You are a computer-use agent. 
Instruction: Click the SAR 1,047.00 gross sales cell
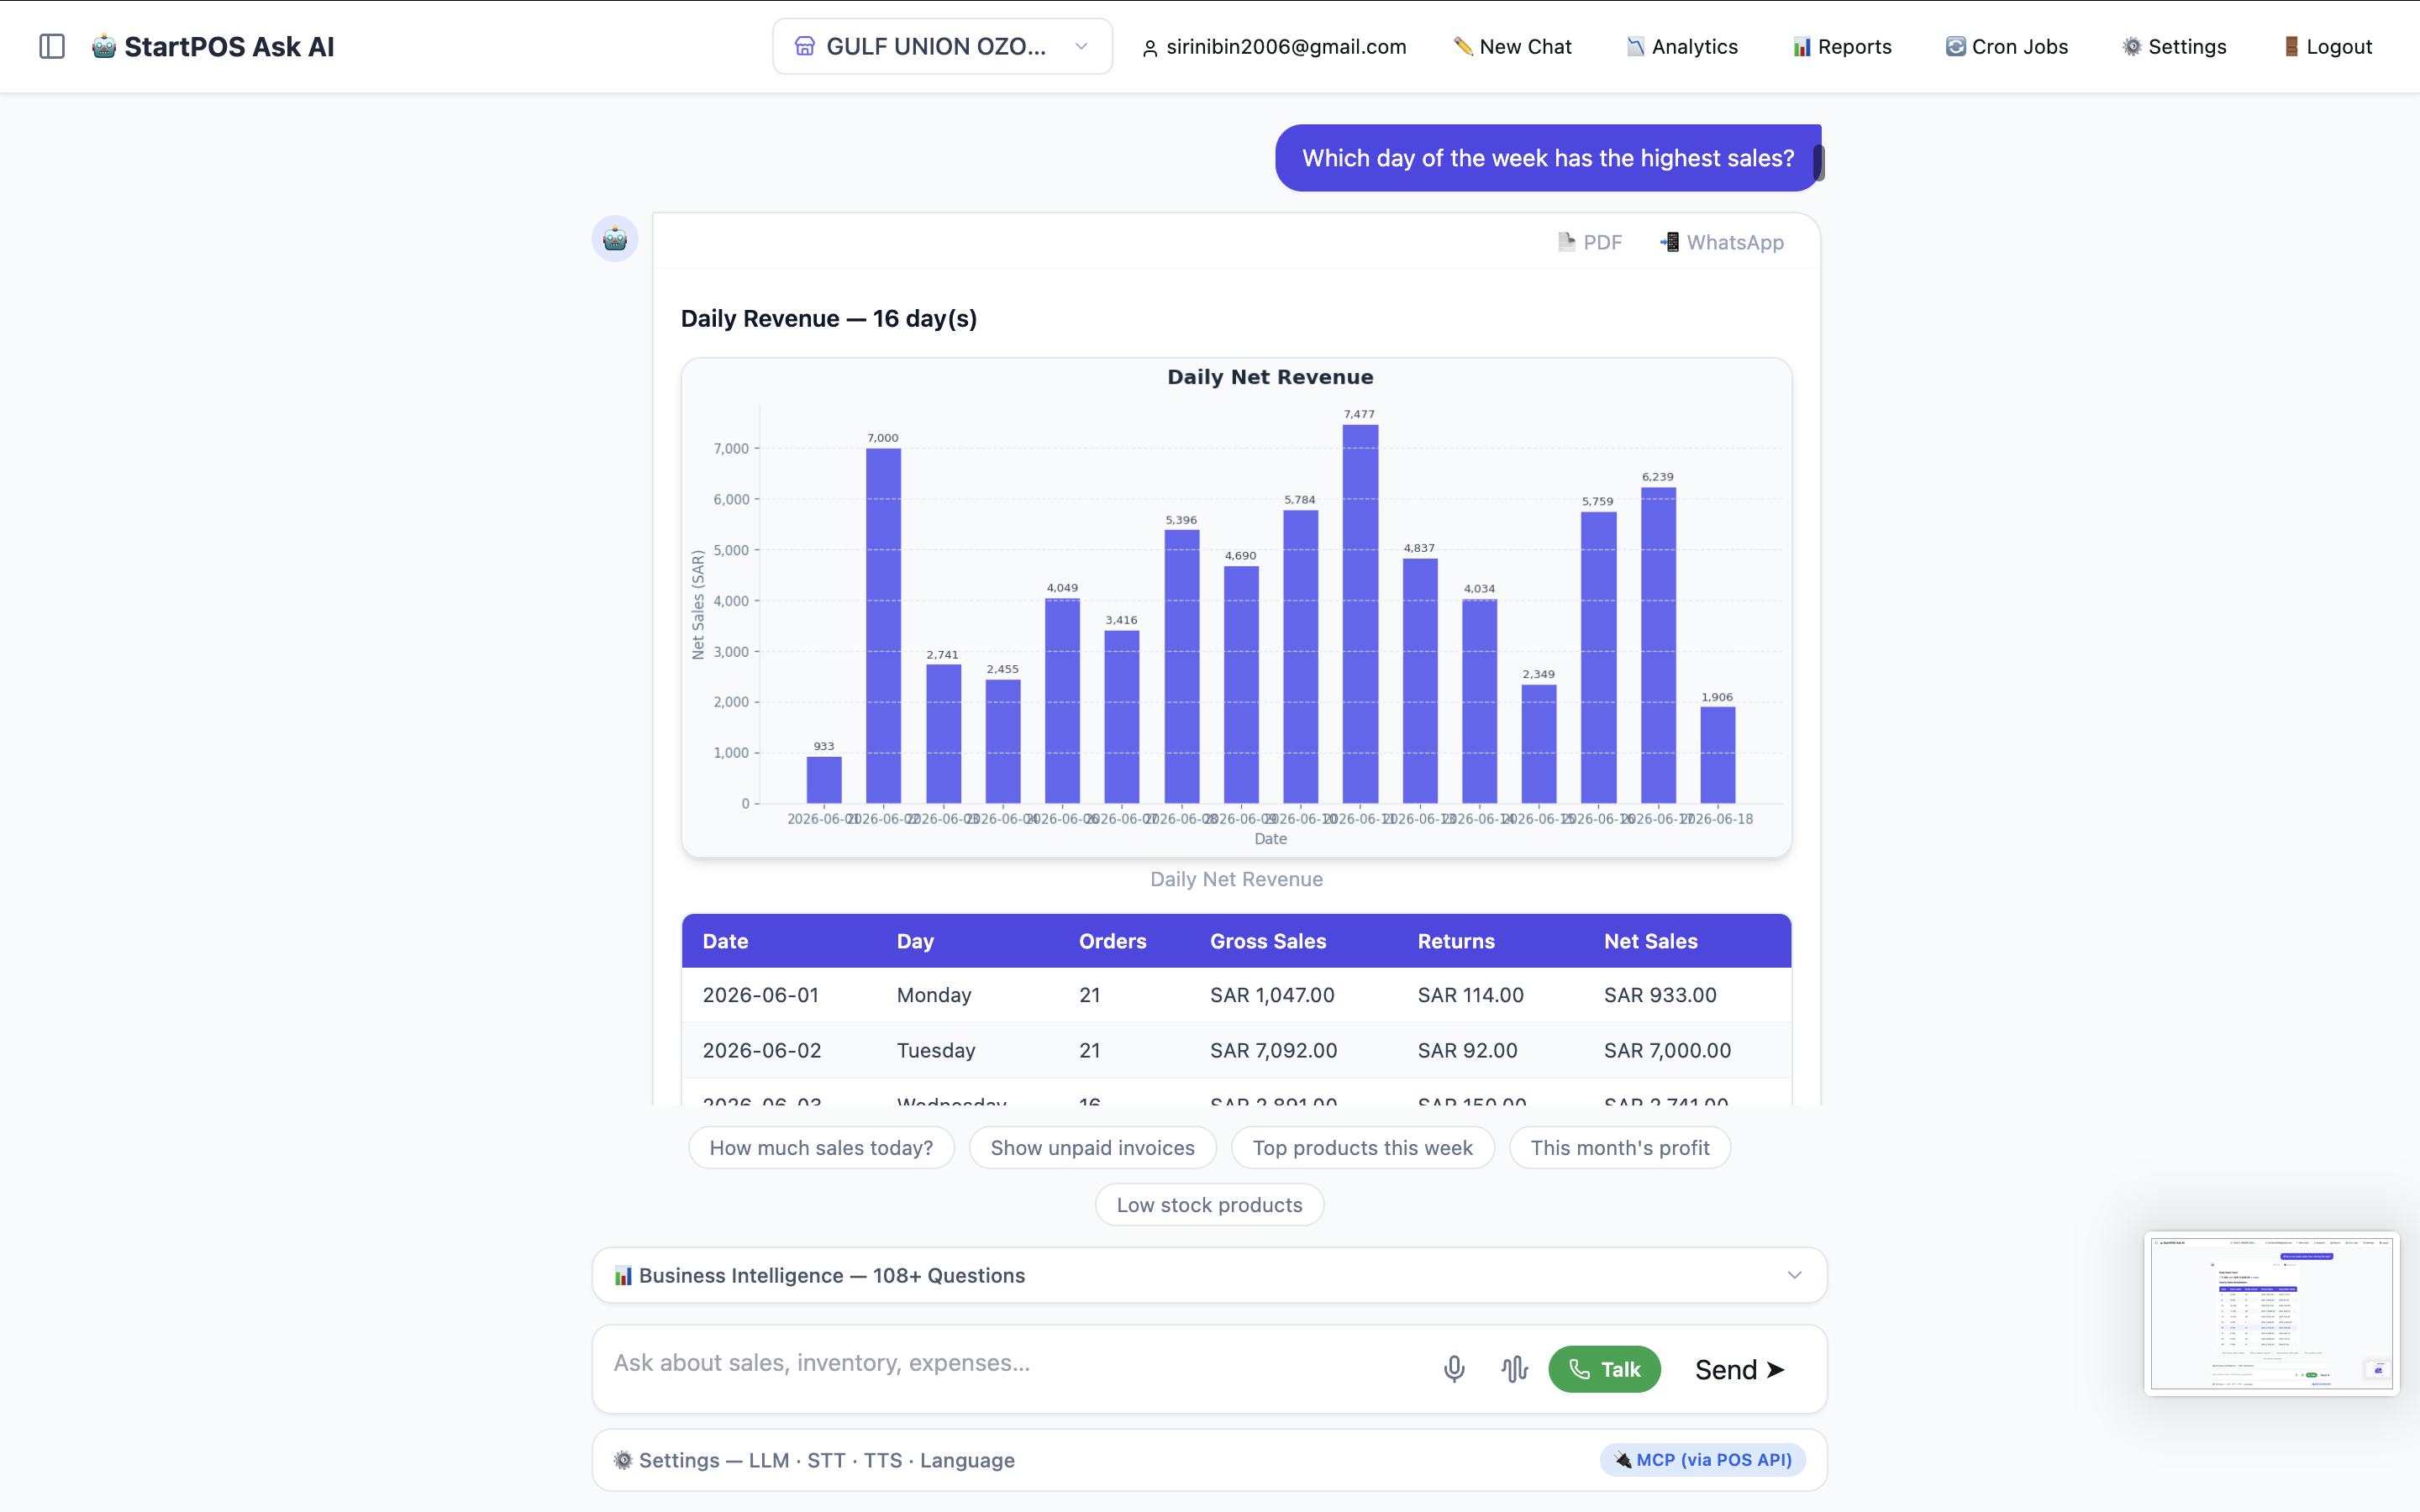1272,995
